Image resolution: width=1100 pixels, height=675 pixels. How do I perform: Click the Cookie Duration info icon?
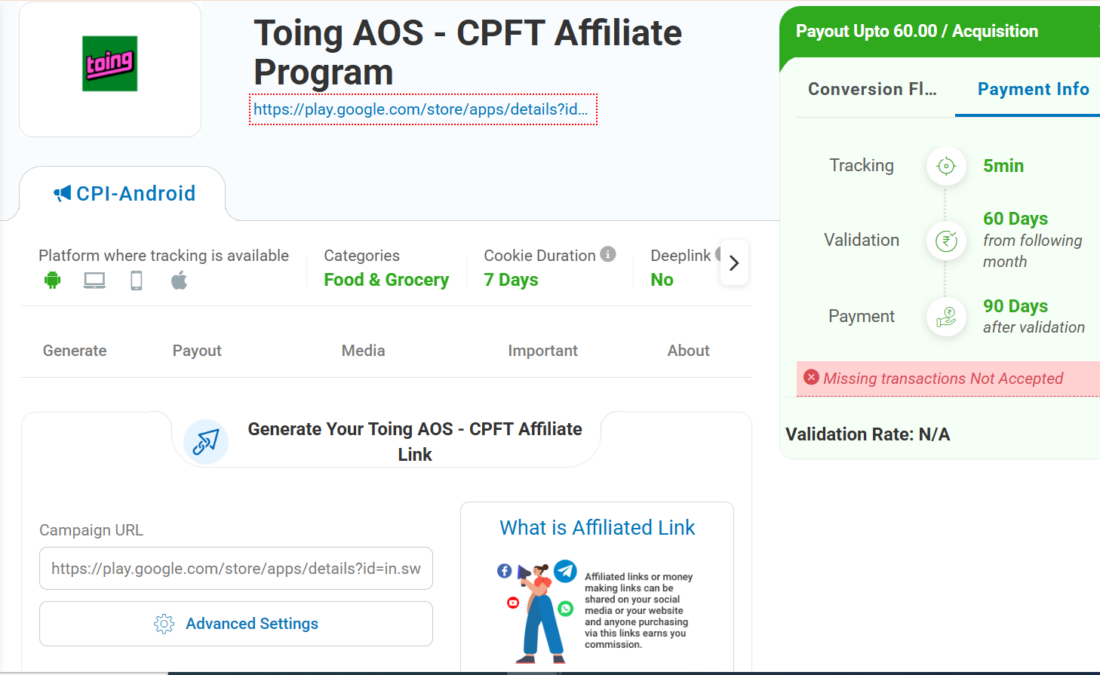pyautogui.click(x=608, y=255)
